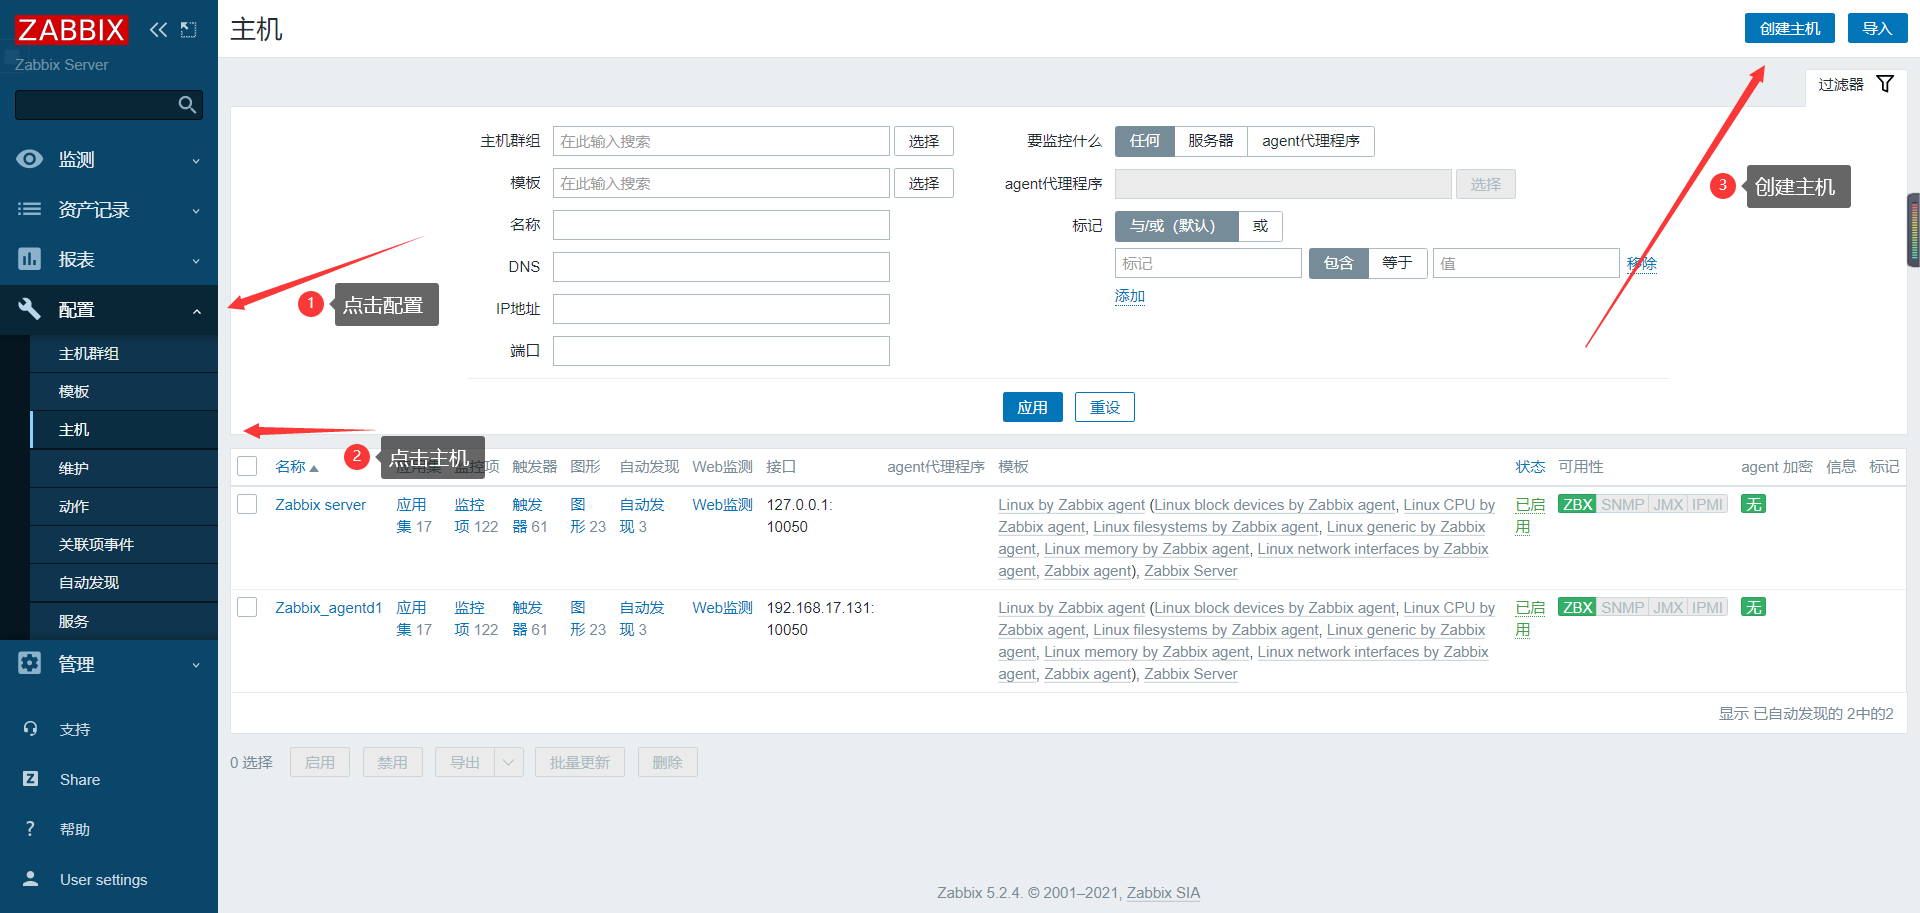Click the ZABBIX logo
1920x913 pixels.
pyautogui.click(x=71, y=30)
